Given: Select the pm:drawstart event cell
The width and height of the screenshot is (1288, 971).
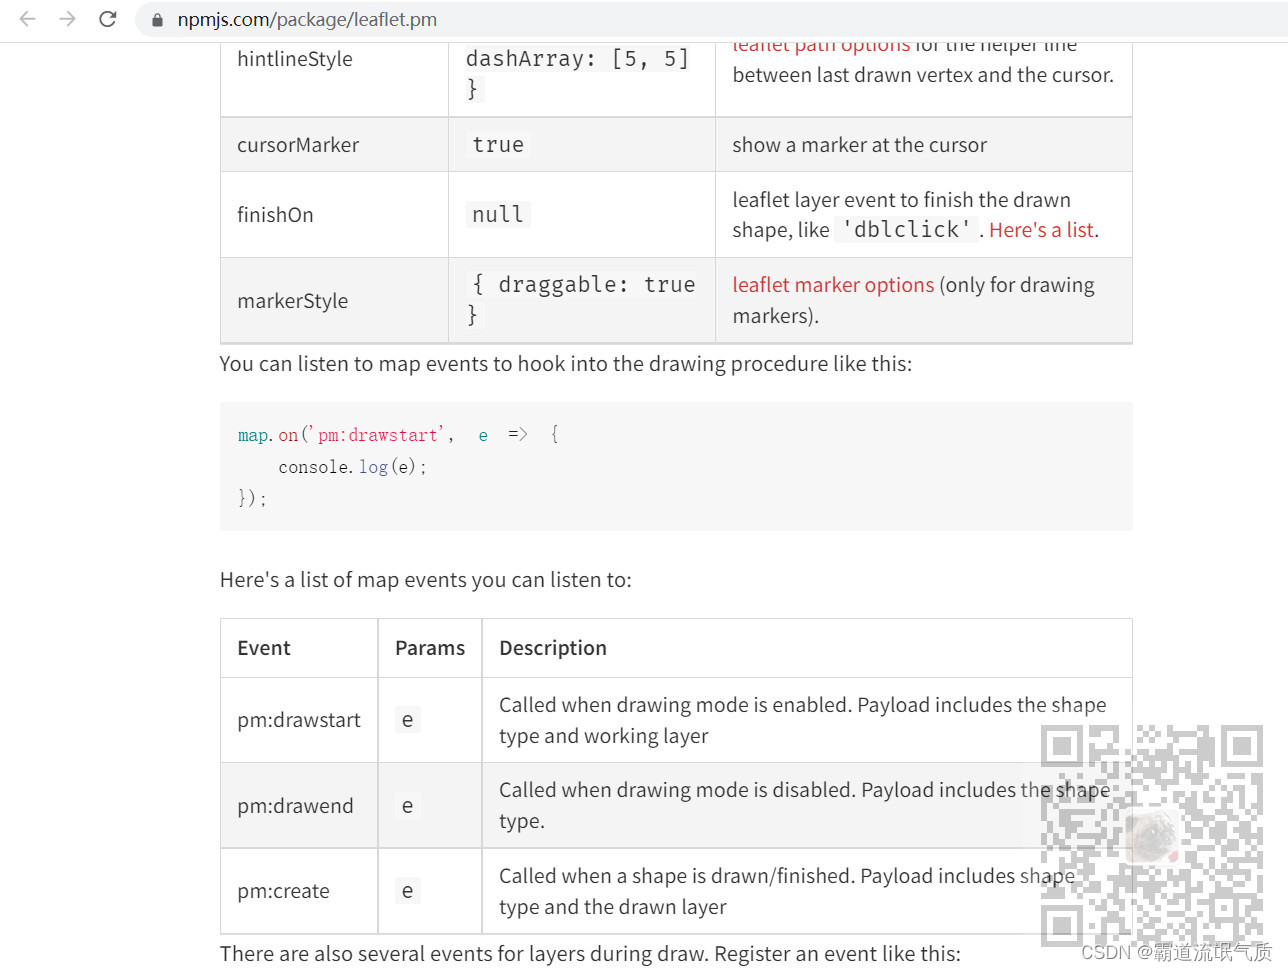Looking at the screenshot, I should tap(299, 720).
